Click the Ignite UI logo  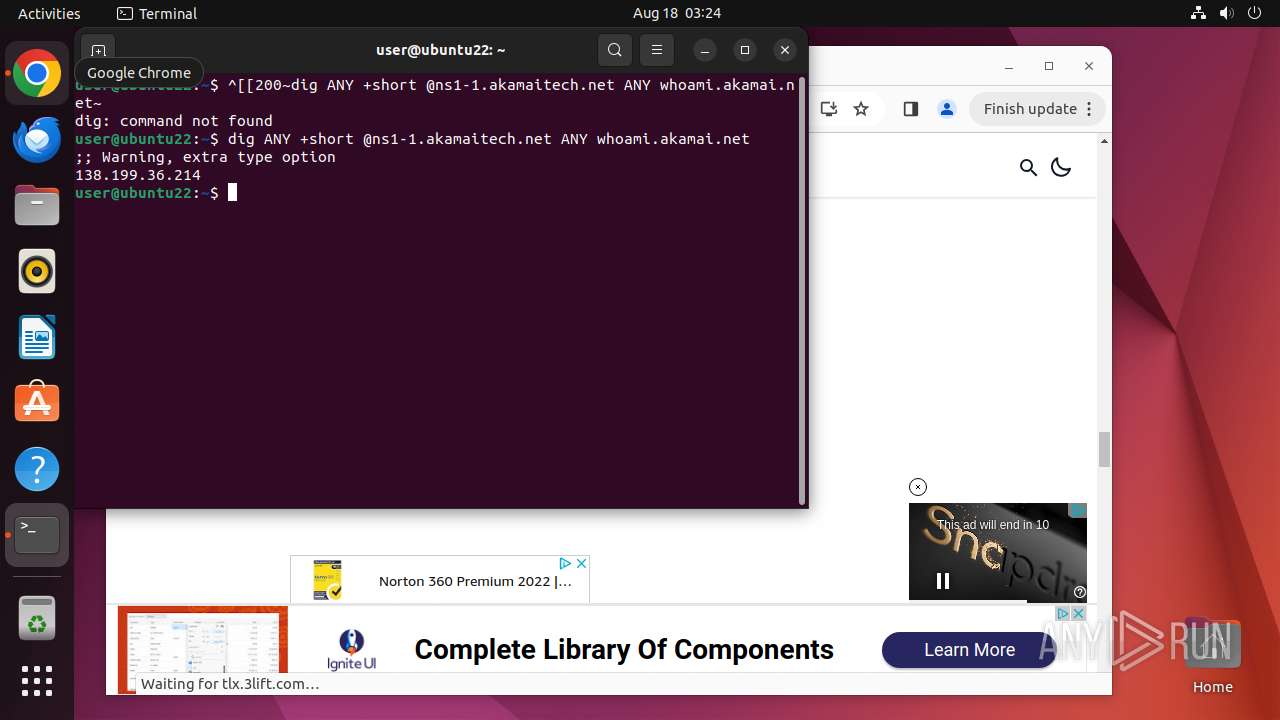point(351,650)
